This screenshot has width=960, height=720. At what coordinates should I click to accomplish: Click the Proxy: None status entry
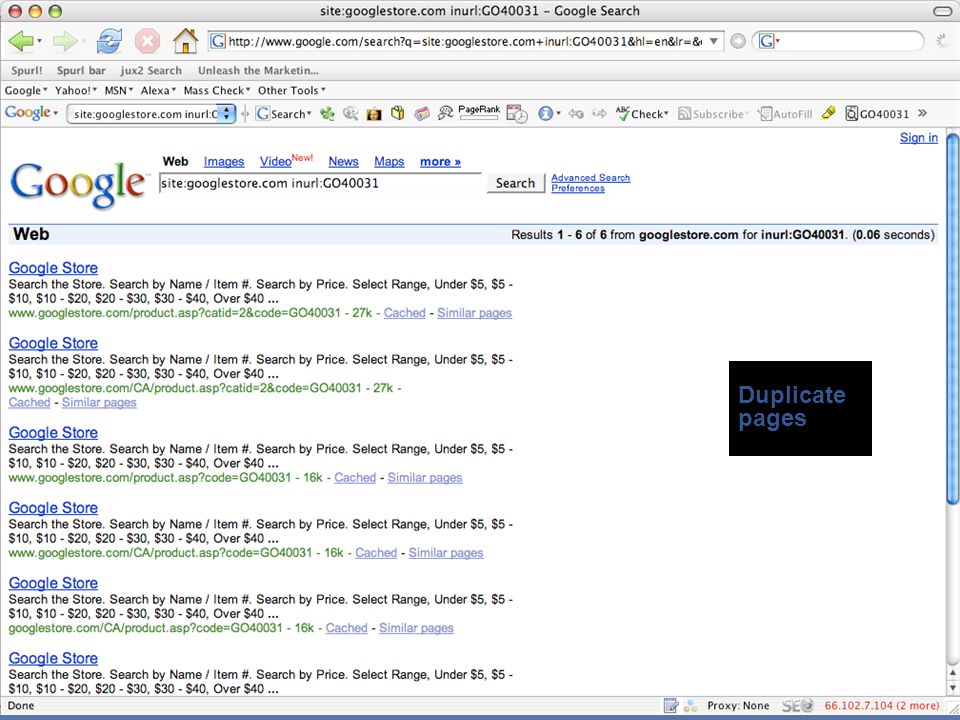click(738, 706)
